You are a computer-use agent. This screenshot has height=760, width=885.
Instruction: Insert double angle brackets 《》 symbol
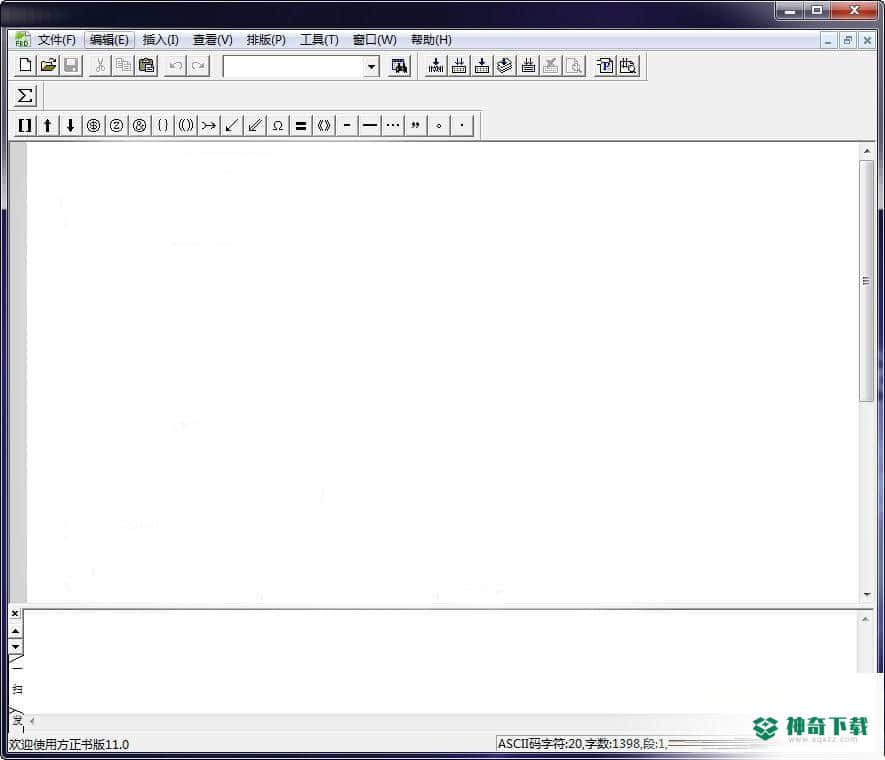(x=324, y=125)
